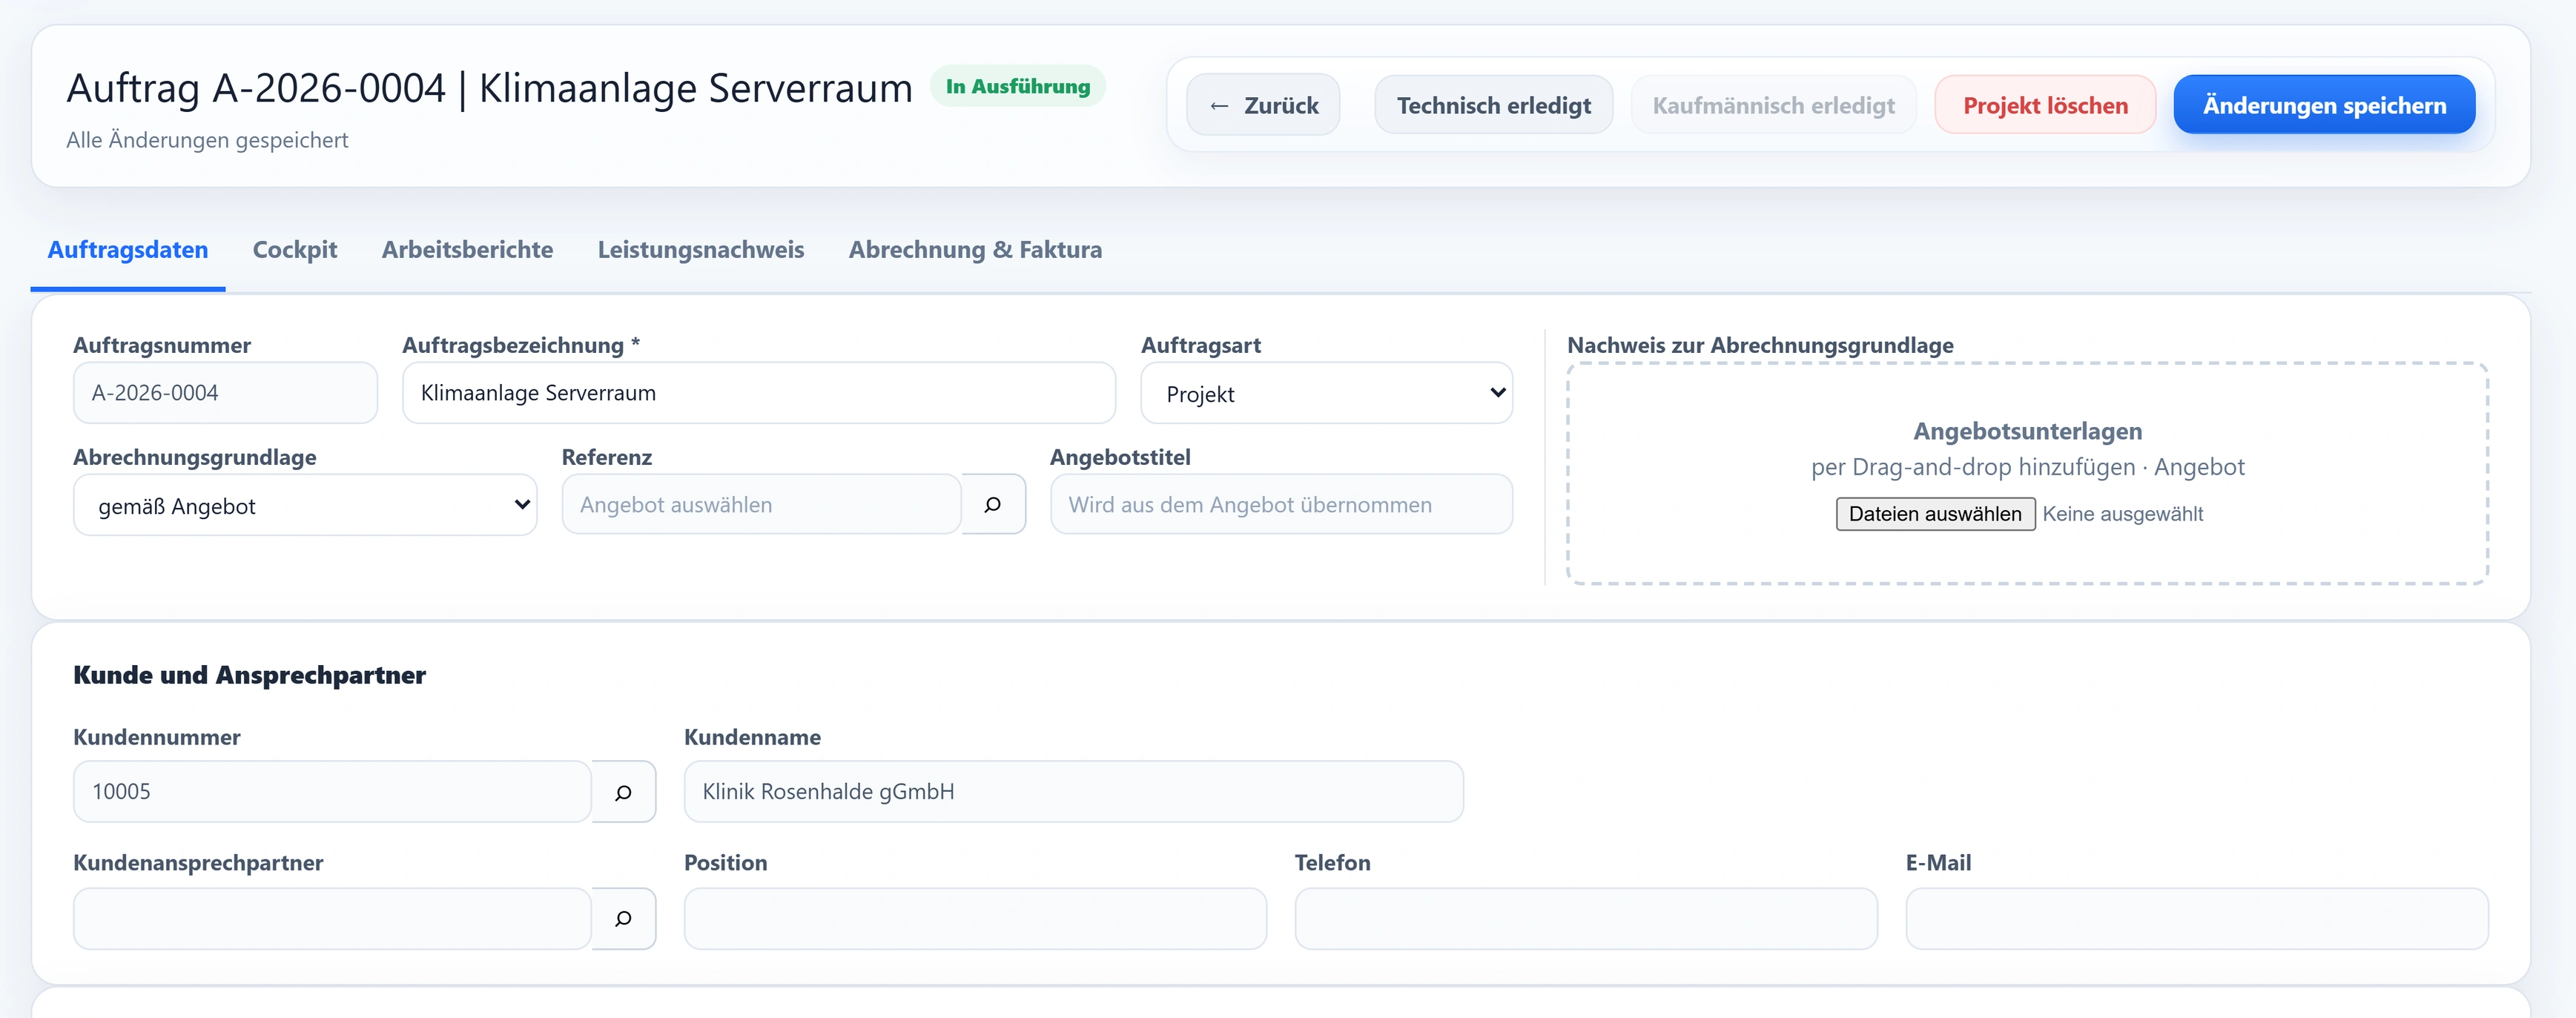
Task: Click the In Ausführung status badge
Action: [1018, 86]
